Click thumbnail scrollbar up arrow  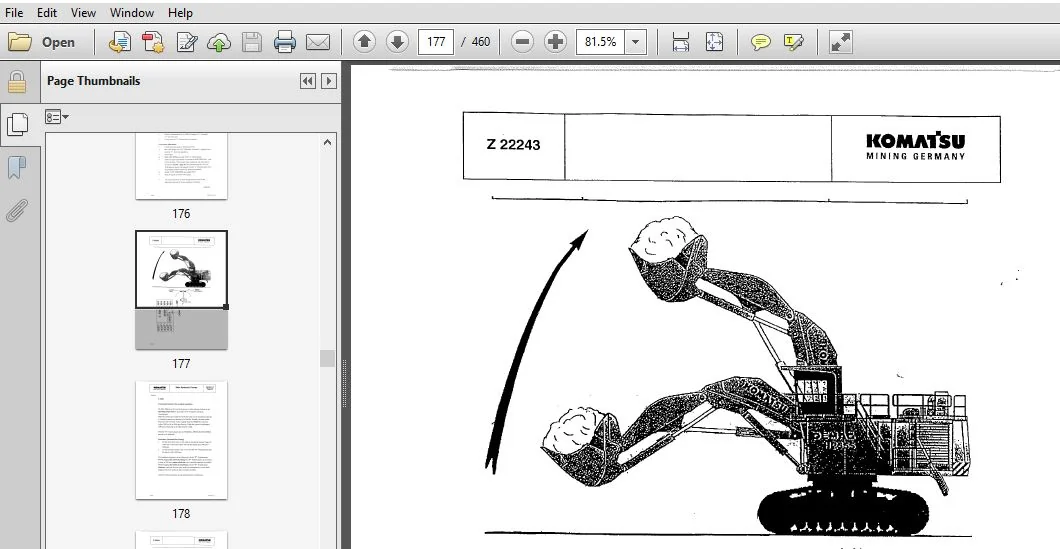(327, 143)
